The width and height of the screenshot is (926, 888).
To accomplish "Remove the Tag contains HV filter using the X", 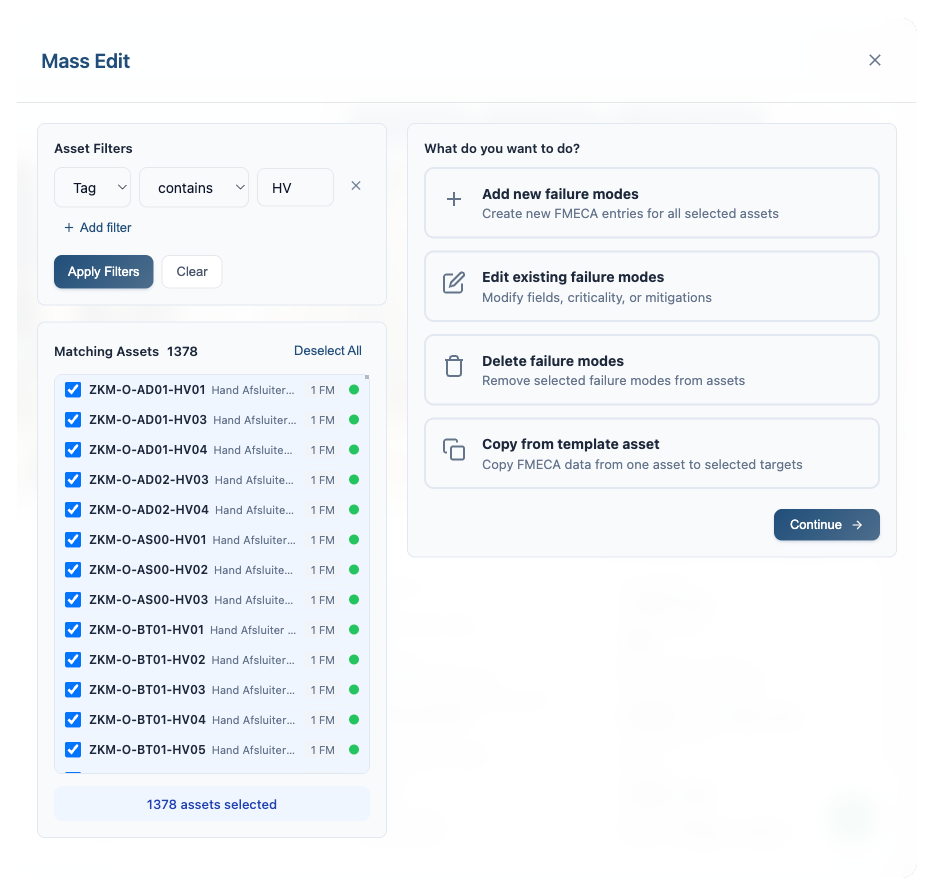I will pyautogui.click(x=355, y=185).
